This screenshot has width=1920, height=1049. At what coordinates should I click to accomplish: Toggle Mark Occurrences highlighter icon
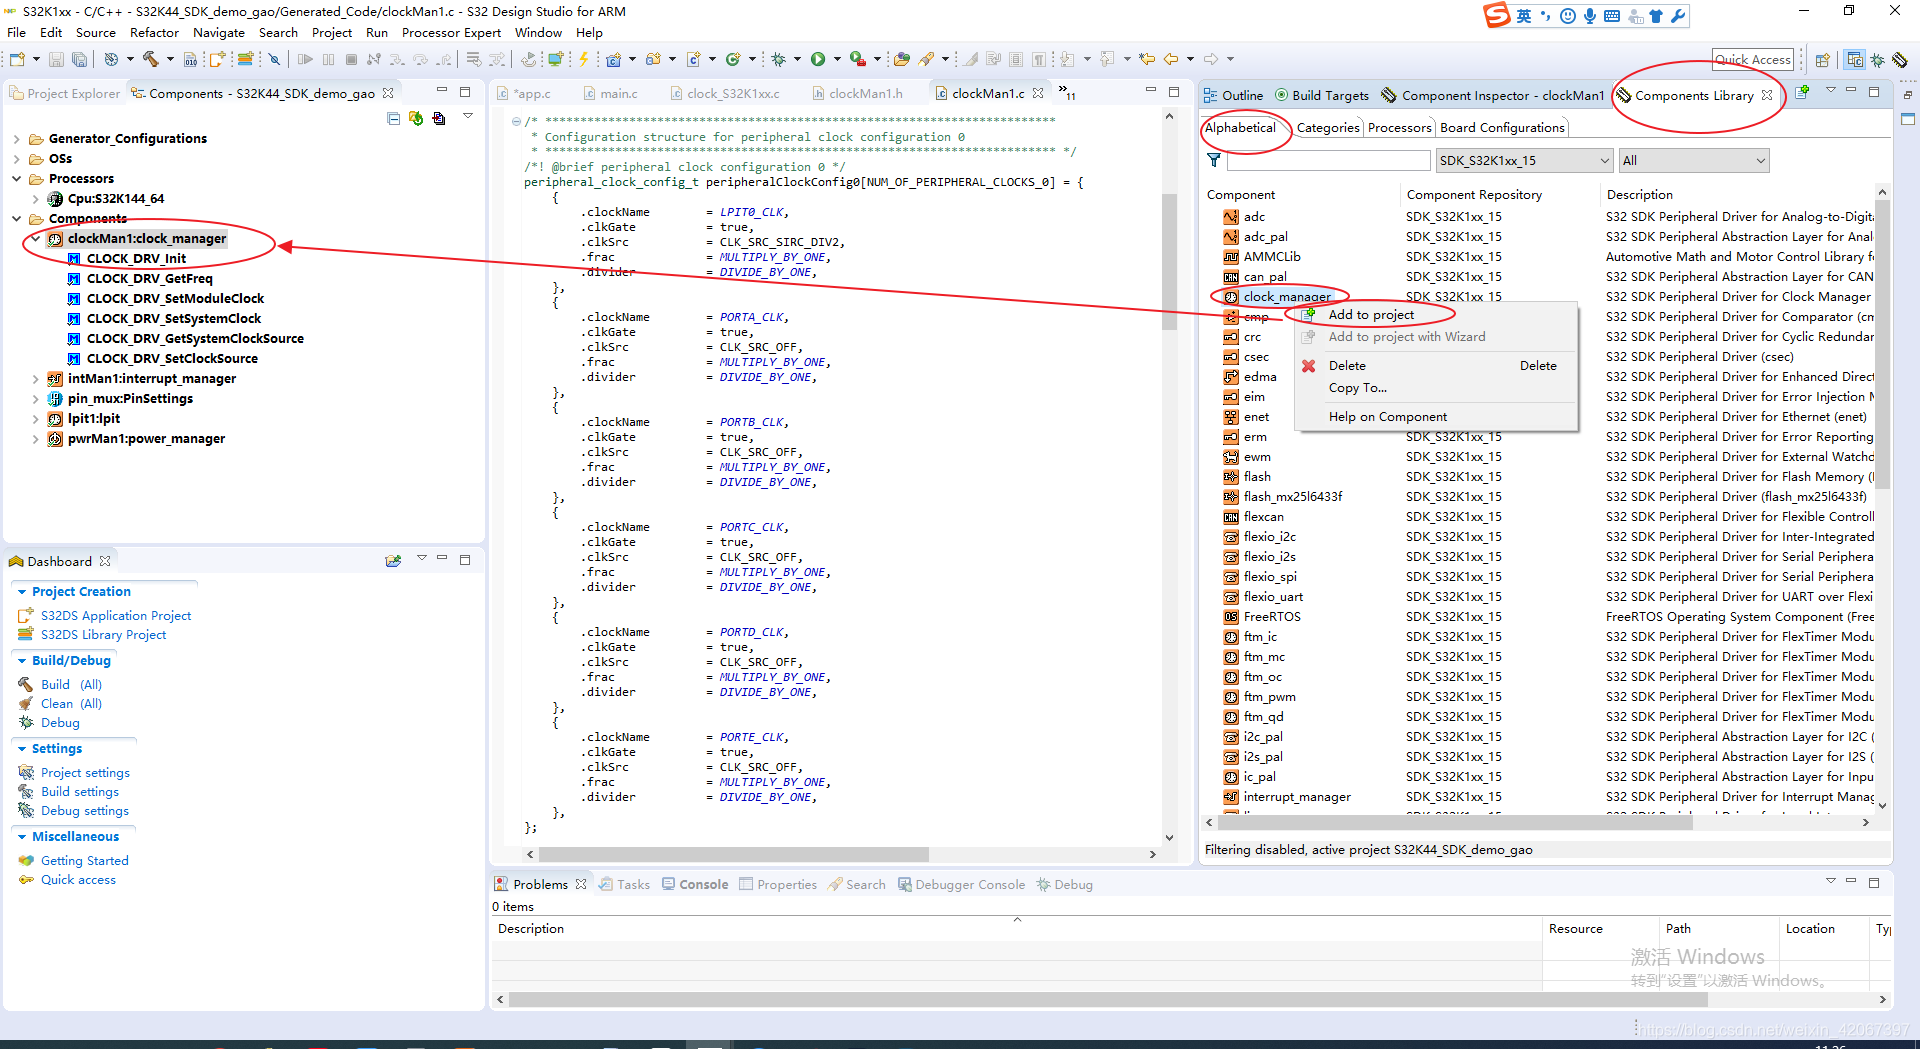pos(970,59)
